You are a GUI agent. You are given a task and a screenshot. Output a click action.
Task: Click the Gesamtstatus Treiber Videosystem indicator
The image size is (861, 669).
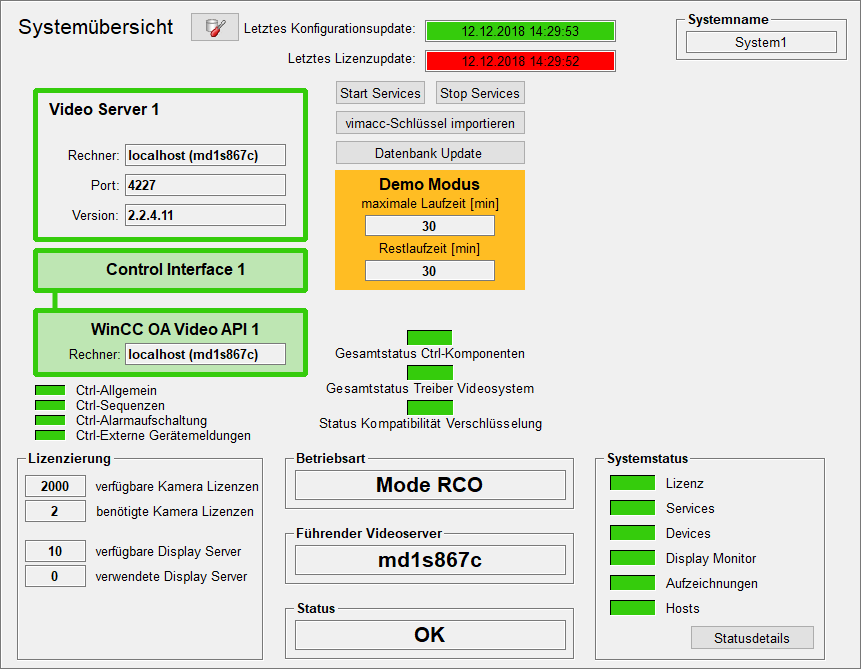click(429, 372)
